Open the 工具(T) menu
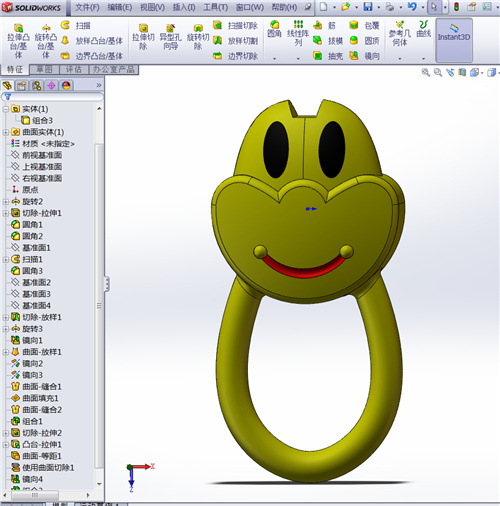This screenshot has width=500, height=506. [x=216, y=7]
